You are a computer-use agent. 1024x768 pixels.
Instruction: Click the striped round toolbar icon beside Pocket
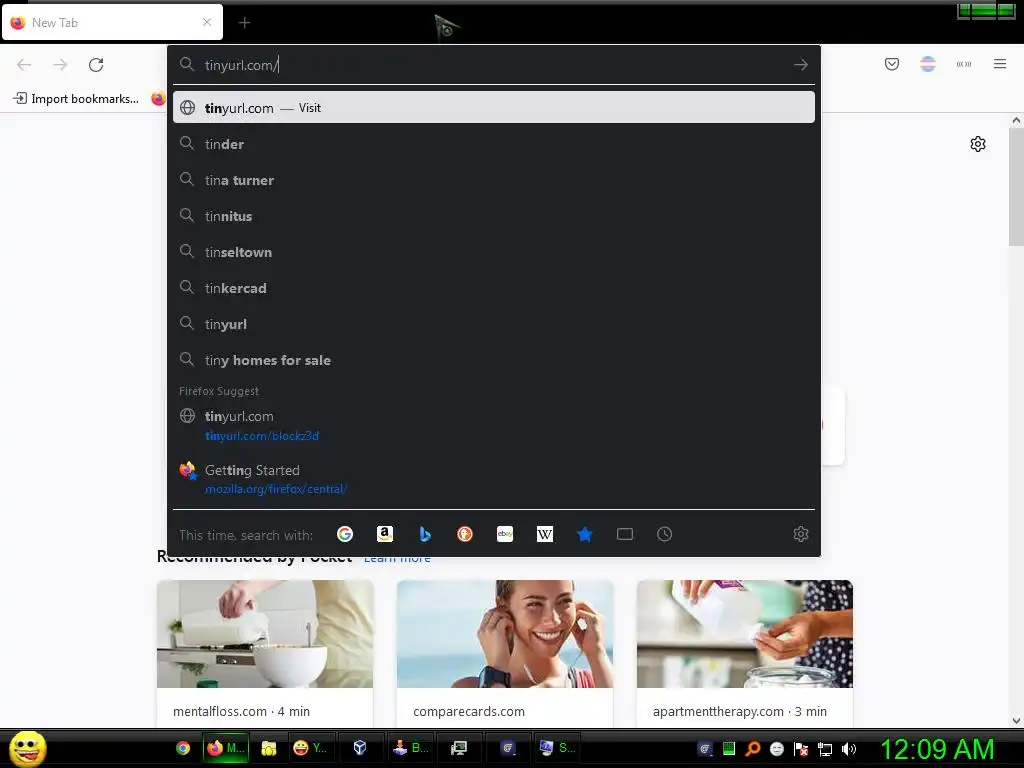pos(928,64)
